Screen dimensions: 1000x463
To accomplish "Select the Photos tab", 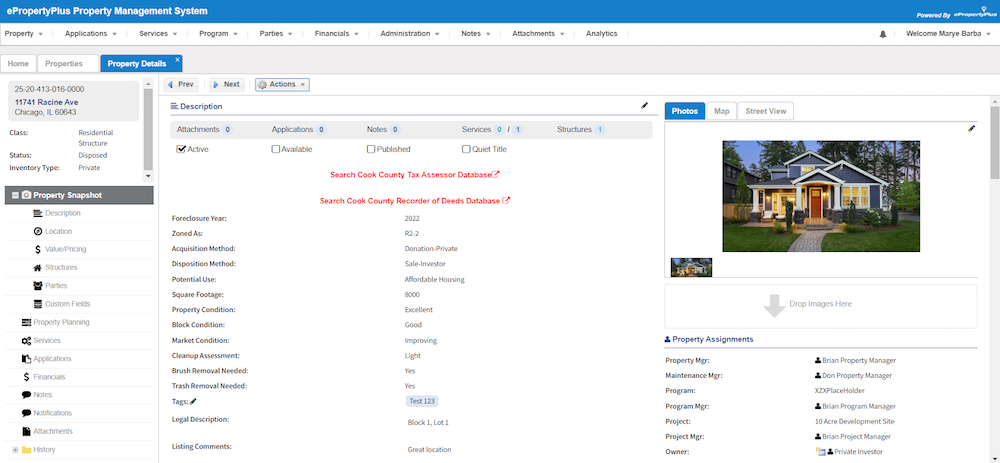I will click(x=685, y=111).
